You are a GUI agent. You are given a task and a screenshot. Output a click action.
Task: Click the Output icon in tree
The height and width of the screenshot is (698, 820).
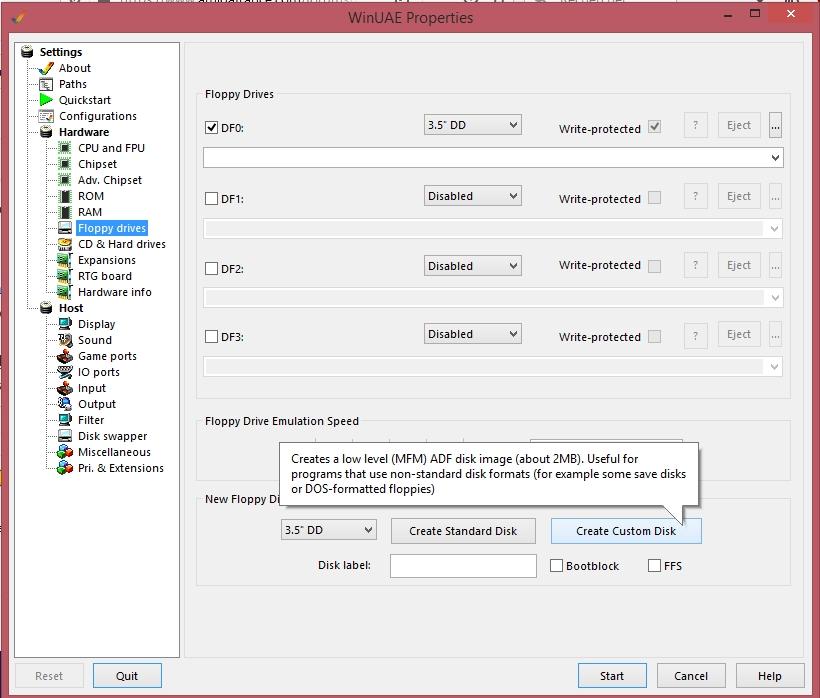pyautogui.click(x=65, y=404)
